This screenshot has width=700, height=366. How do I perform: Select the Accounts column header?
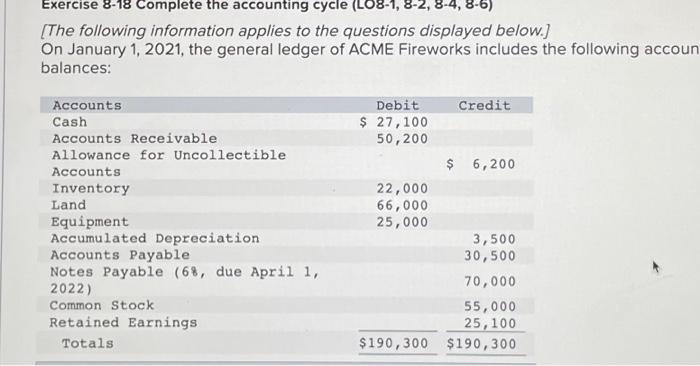pyautogui.click(x=87, y=105)
